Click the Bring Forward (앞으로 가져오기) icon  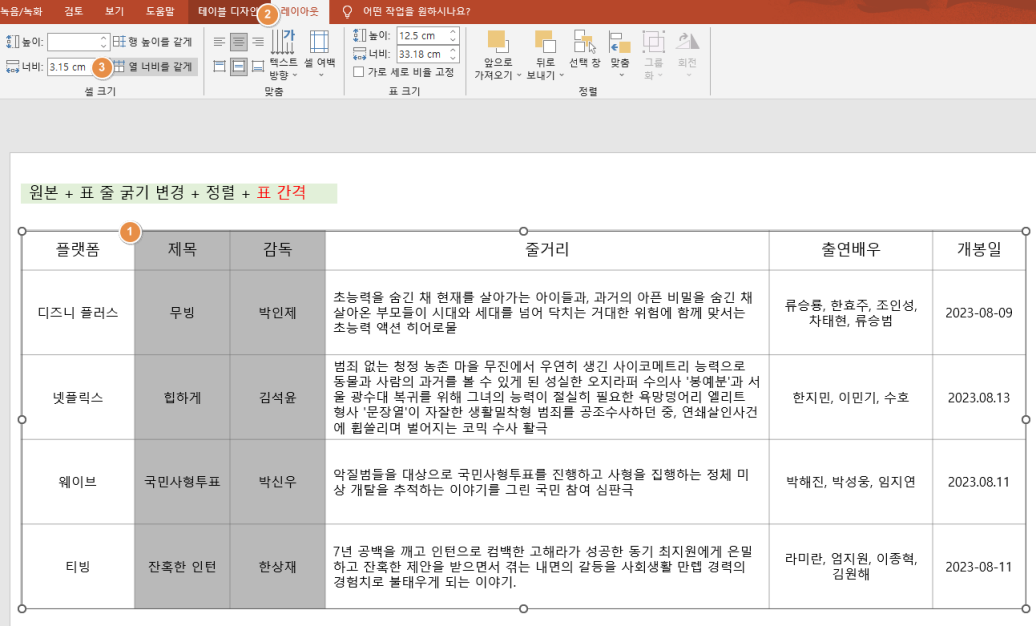click(497, 48)
